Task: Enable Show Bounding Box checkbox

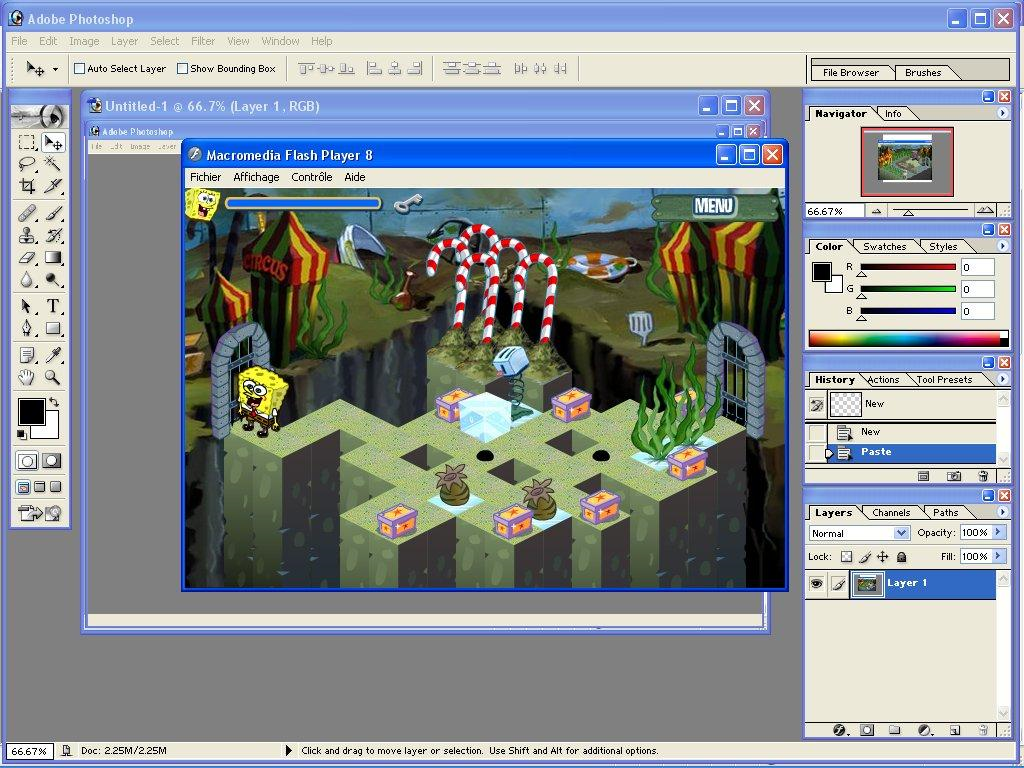Action: (x=183, y=69)
